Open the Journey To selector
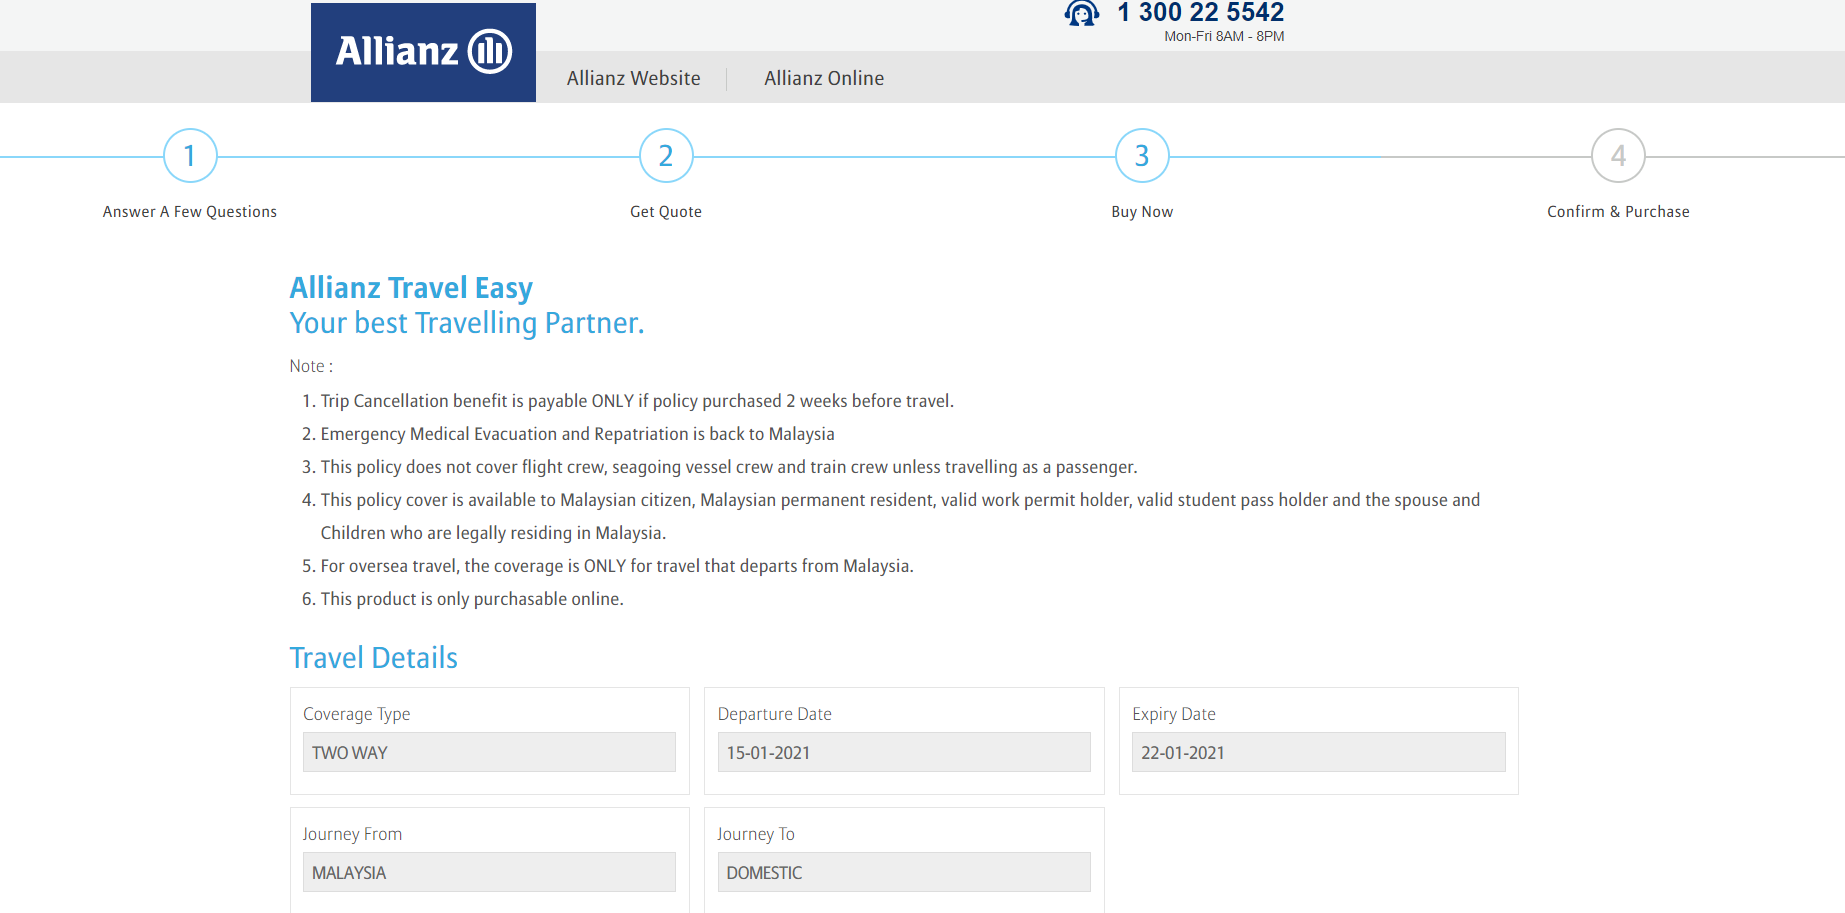 (903, 872)
